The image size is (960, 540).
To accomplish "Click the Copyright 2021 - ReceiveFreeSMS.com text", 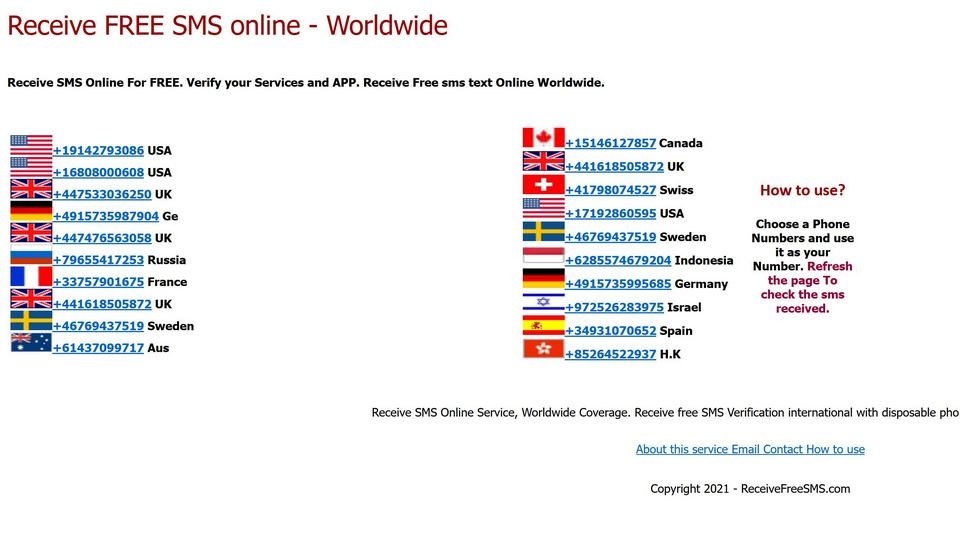I will 750,489.
